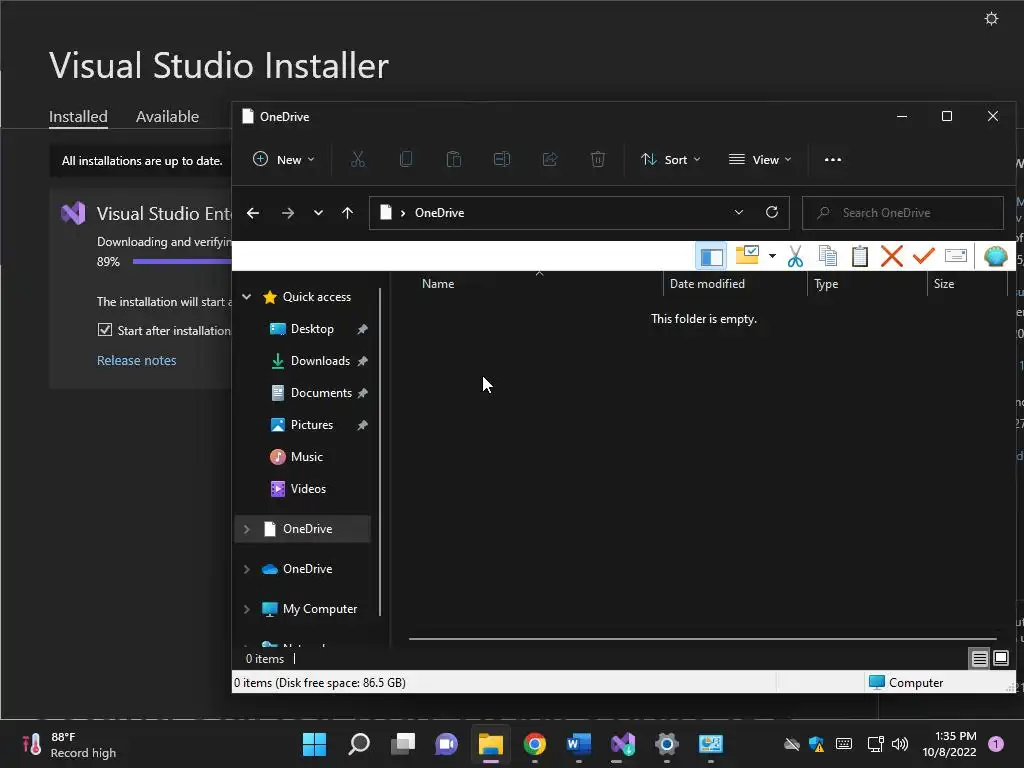Expand the cloud OneDrive tree node
Screen dimensions: 1024x768
point(247,569)
